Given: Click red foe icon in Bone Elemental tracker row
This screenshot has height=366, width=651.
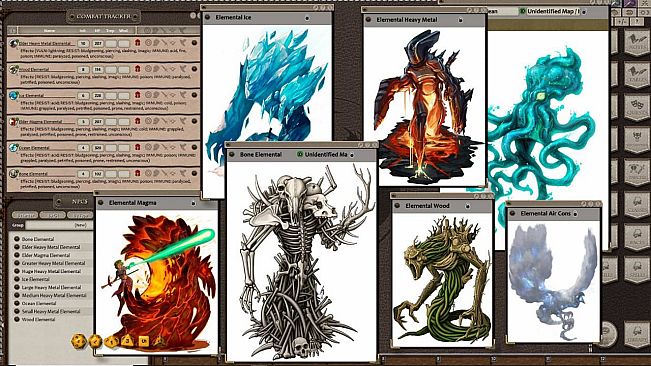Looking at the screenshot, I should coord(137,173).
